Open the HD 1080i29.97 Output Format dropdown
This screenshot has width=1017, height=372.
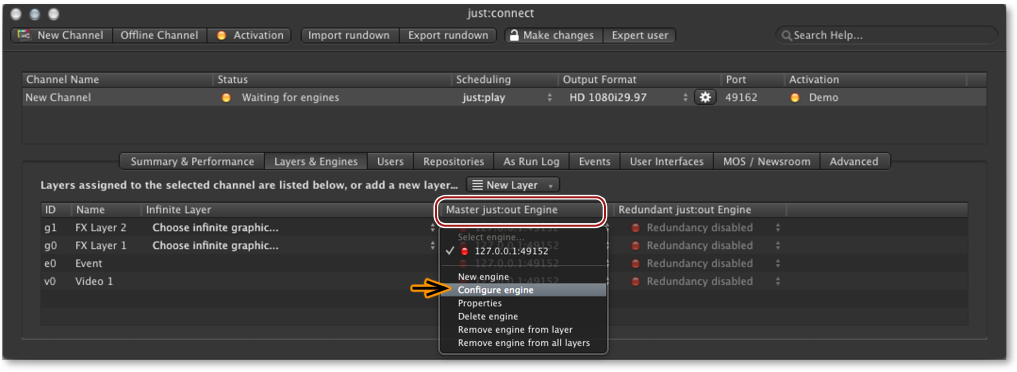point(628,98)
